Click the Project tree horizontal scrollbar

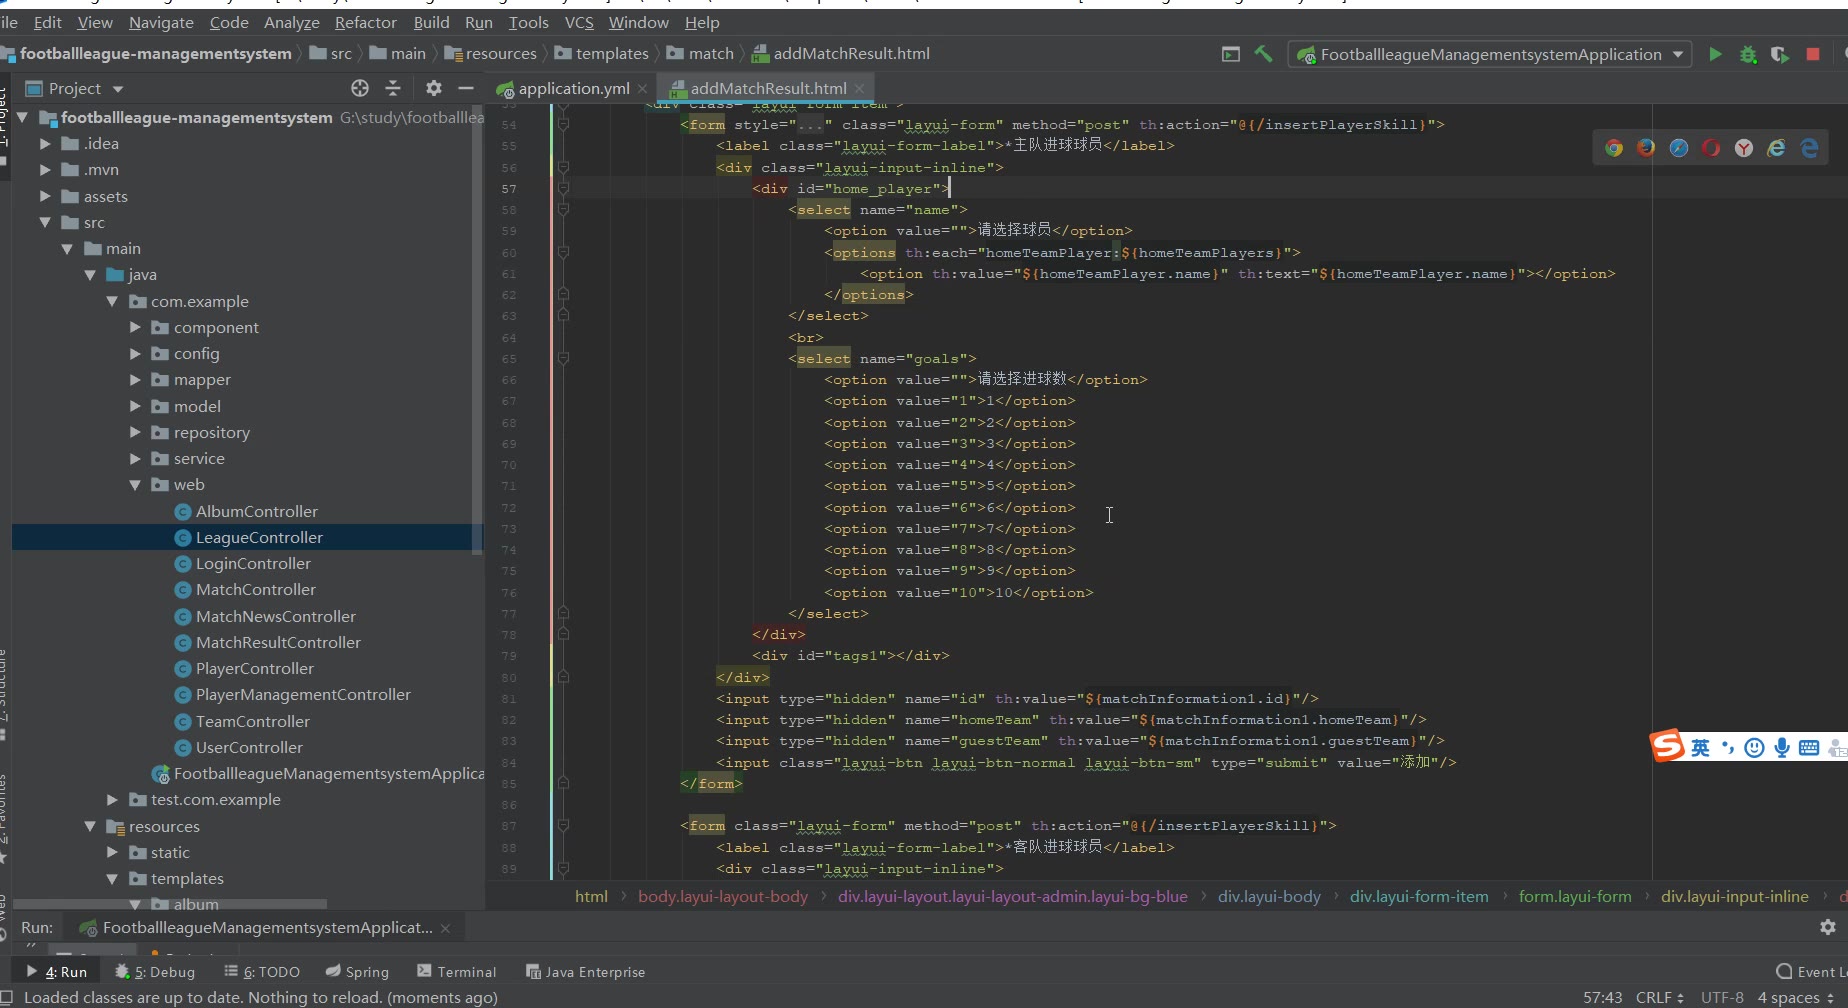pyautogui.click(x=170, y=904)
